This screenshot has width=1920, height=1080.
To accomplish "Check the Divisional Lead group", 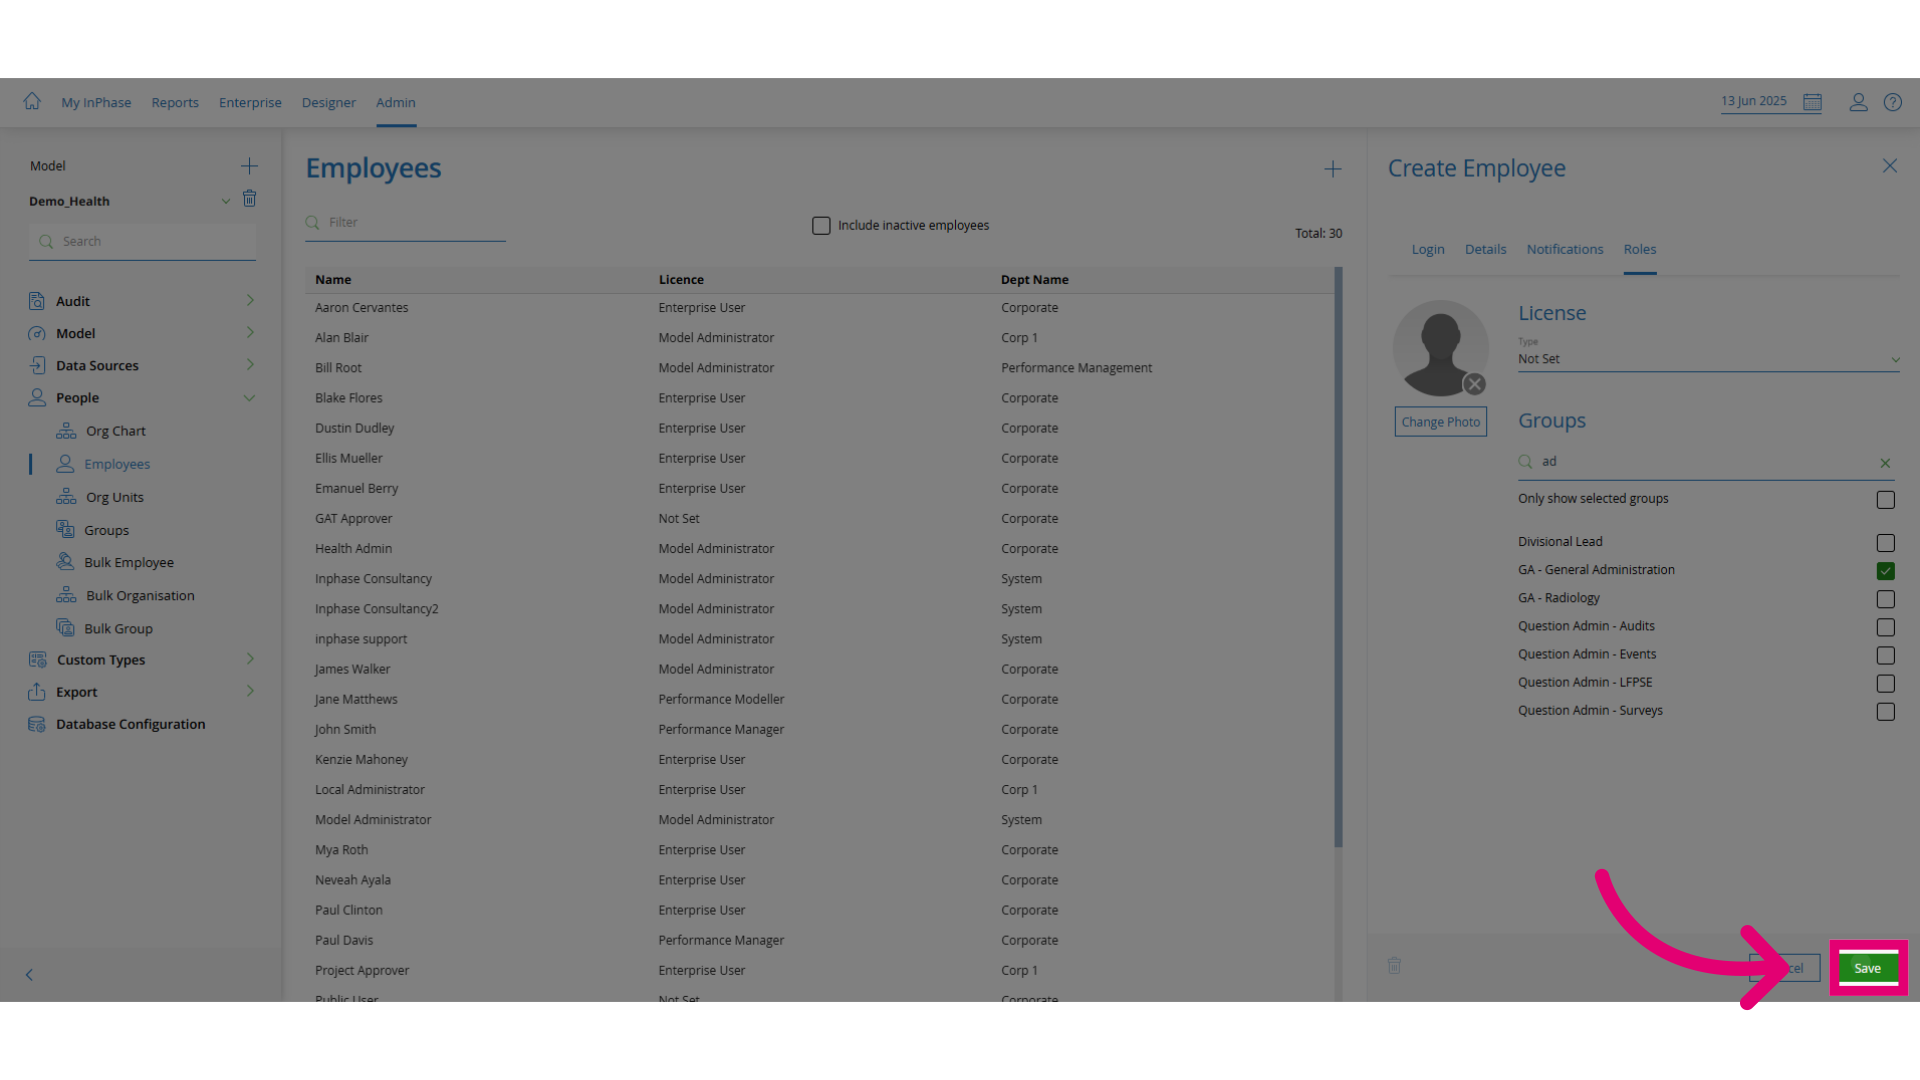I will (1885, 543).
